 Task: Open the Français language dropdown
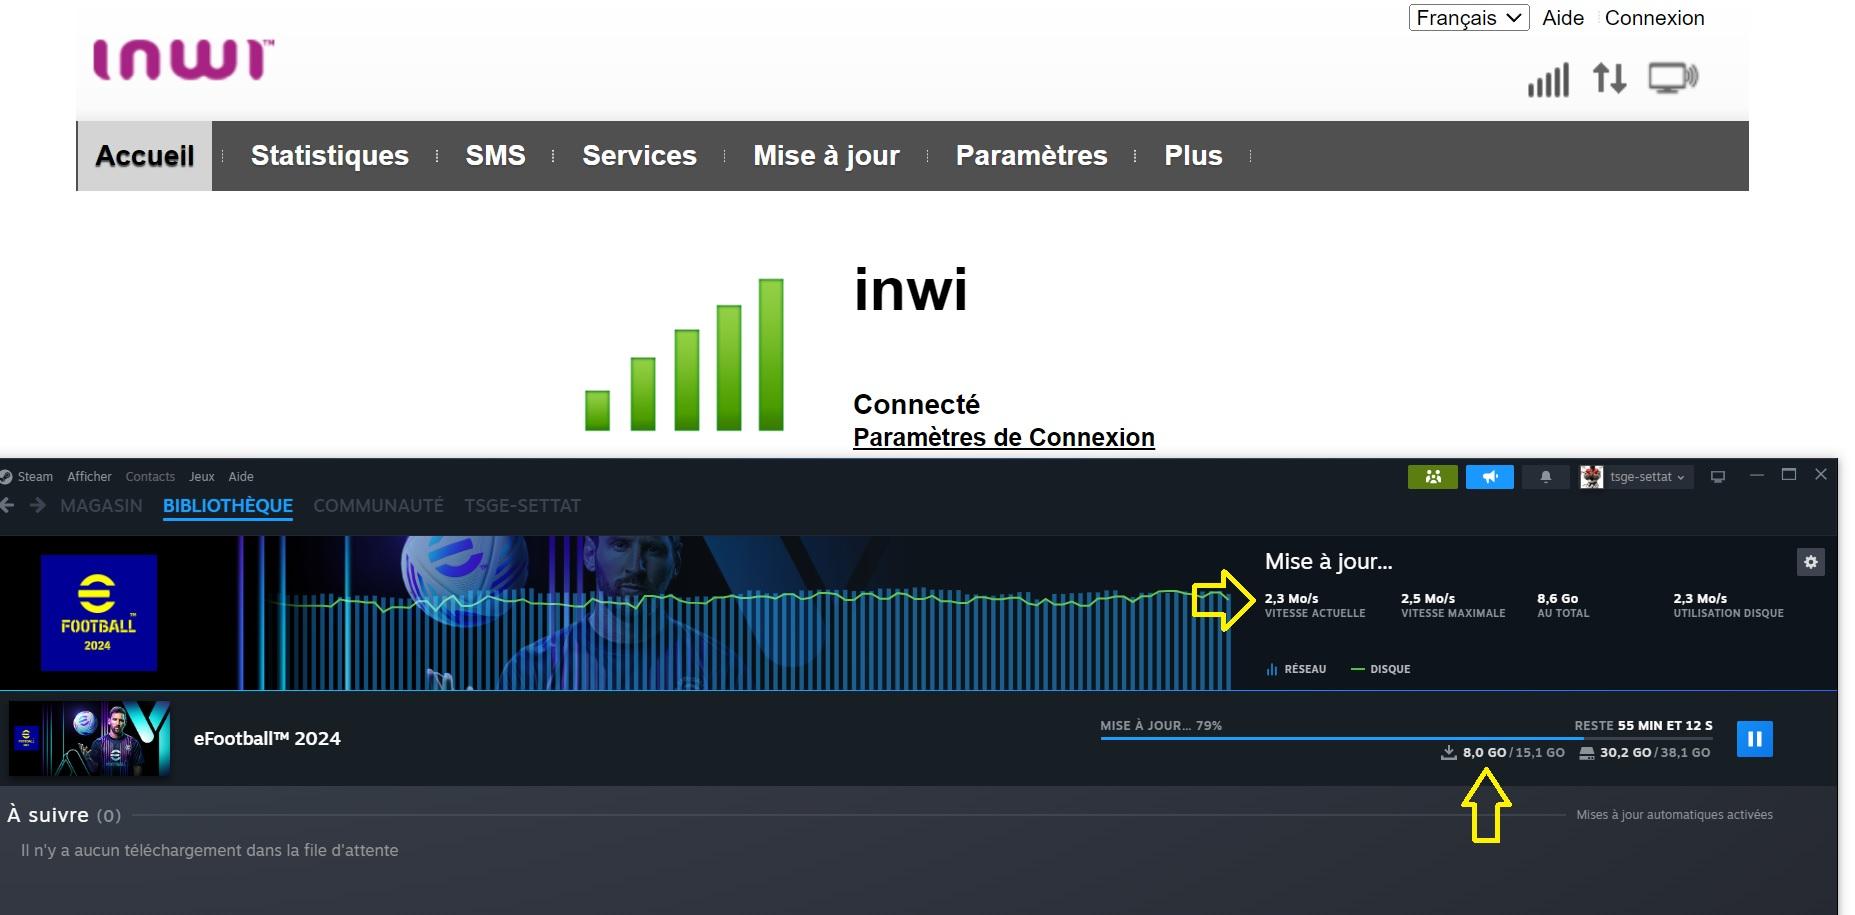point(1468,18)
